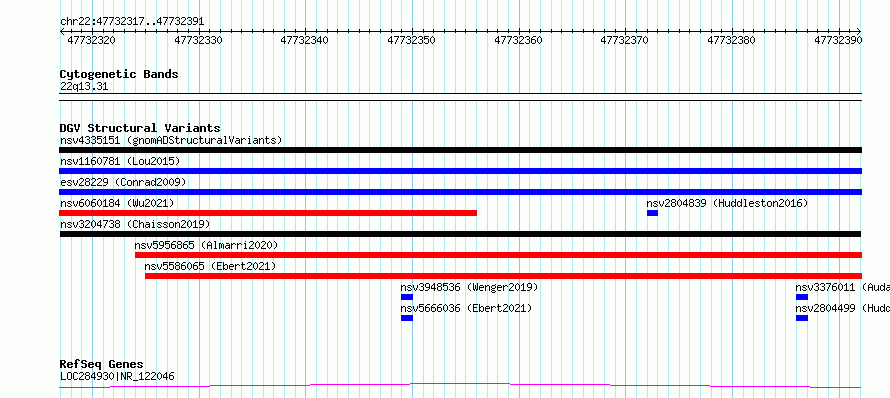Image resolution: width=890 pixels, height=398 pixels.
Task: Click the 47732370 ruler position label
Action: [624, 40]
